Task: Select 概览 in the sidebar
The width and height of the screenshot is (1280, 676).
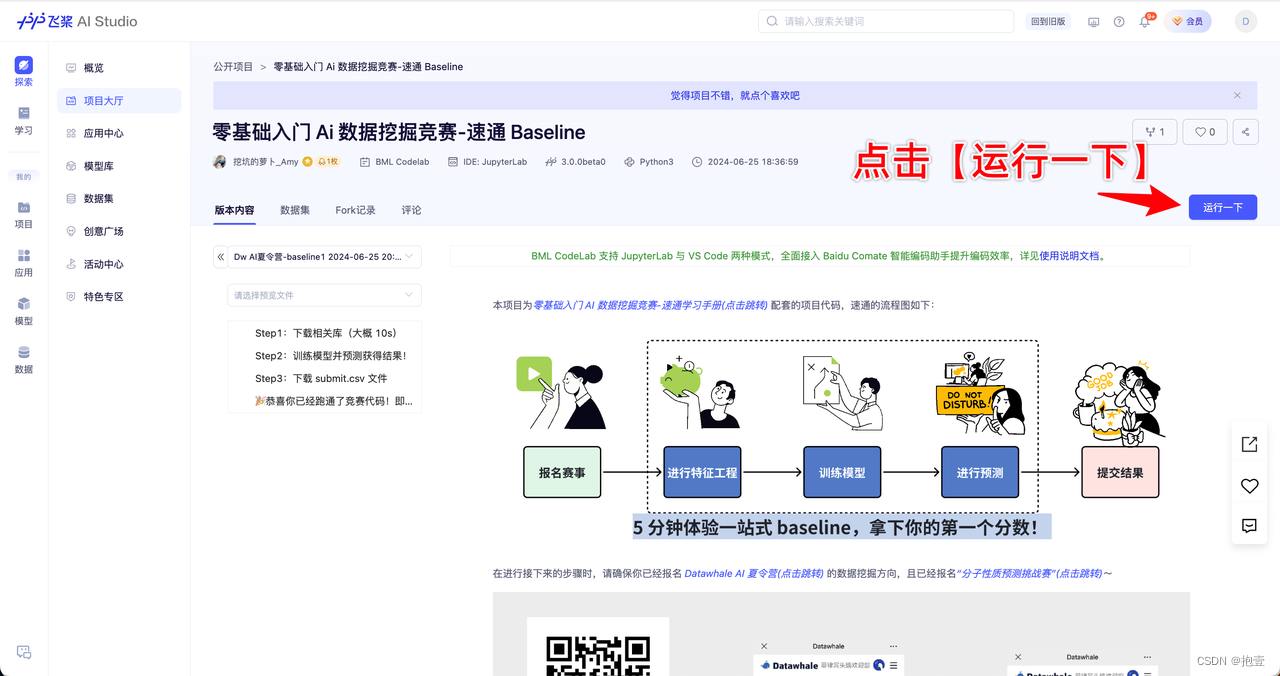Action: (119, 68)
